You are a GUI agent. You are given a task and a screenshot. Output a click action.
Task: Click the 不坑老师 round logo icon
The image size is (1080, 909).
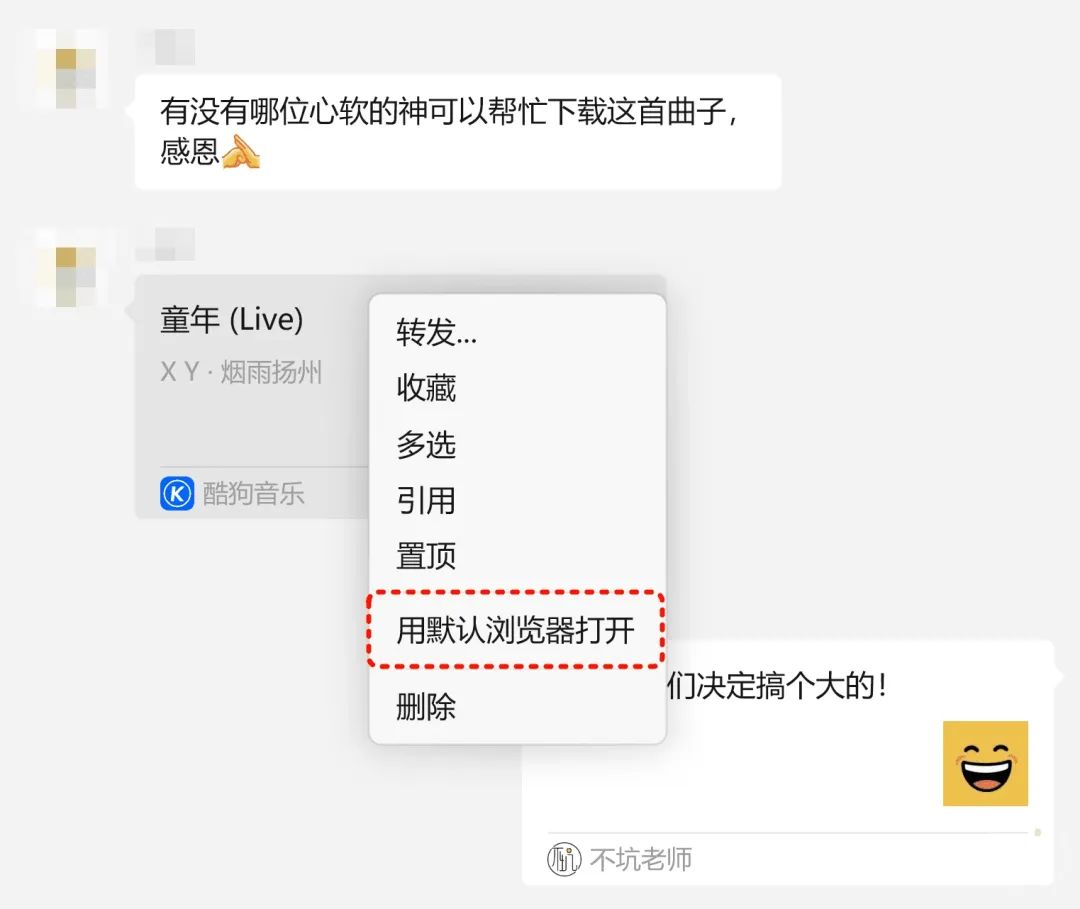coord(564,859)
